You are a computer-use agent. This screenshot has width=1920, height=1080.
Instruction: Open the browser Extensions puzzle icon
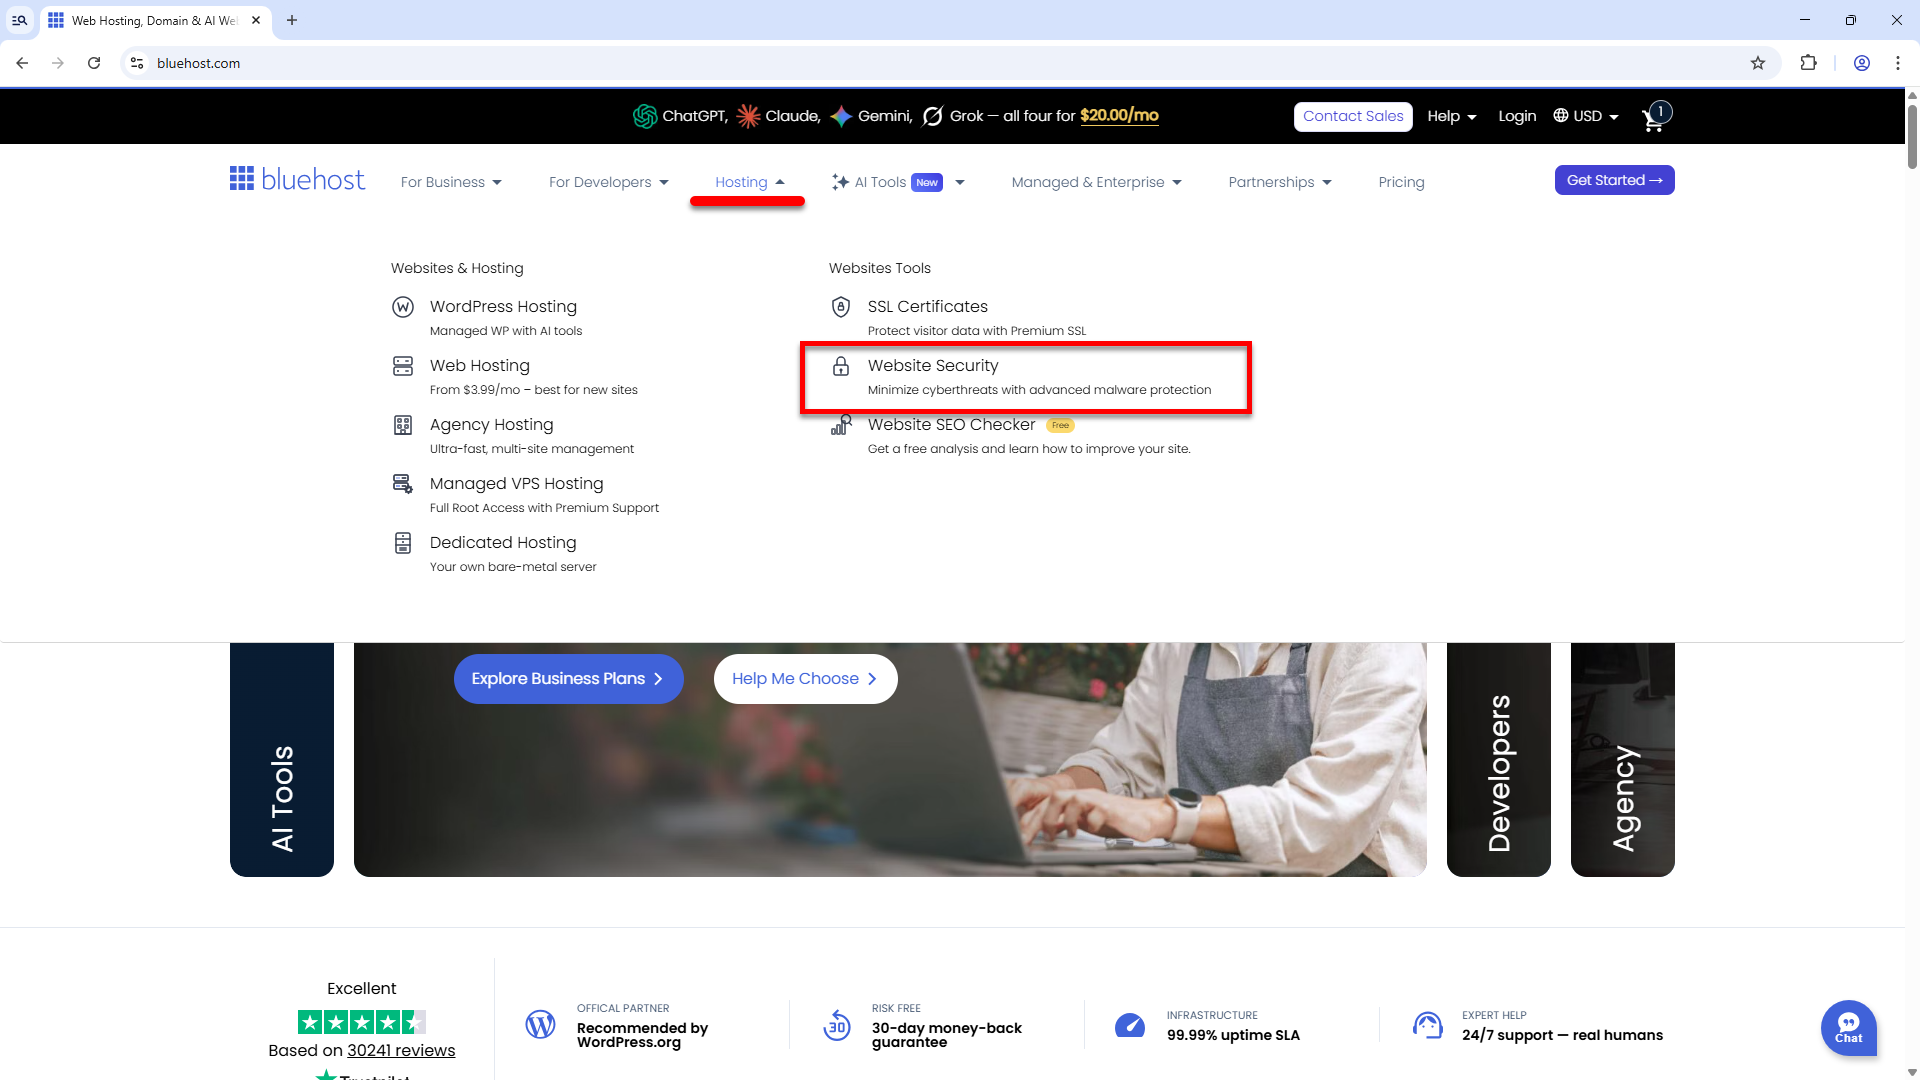coord(1808,63)
